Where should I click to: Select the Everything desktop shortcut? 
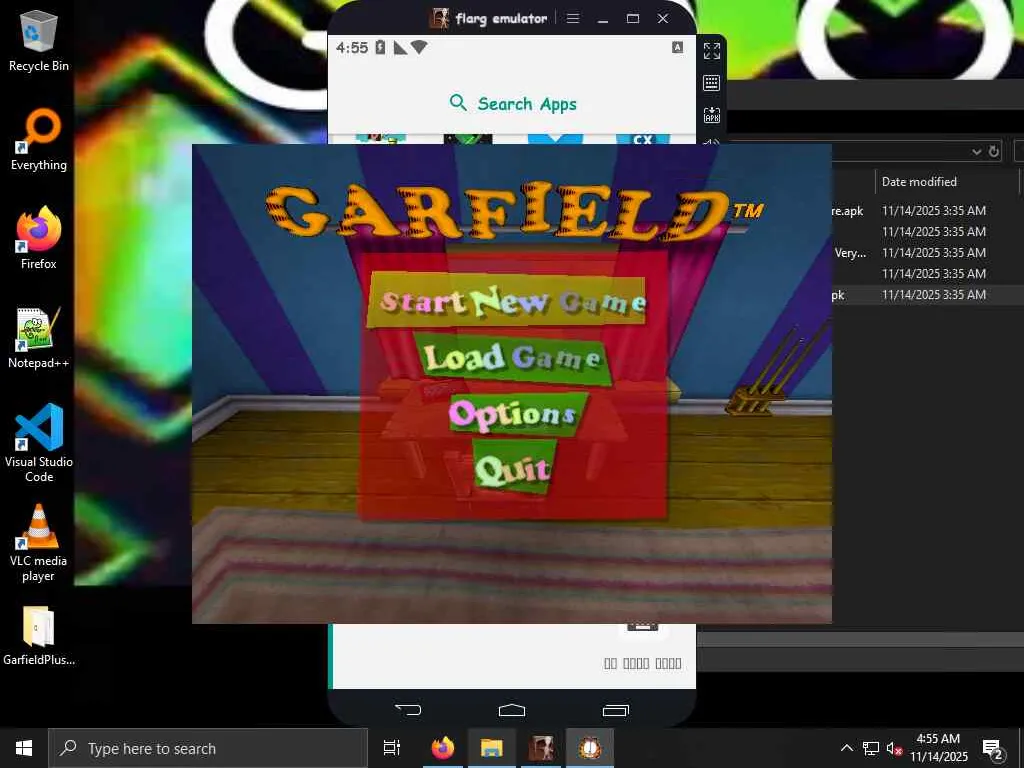pyautogui.click(x=39, y=139)
